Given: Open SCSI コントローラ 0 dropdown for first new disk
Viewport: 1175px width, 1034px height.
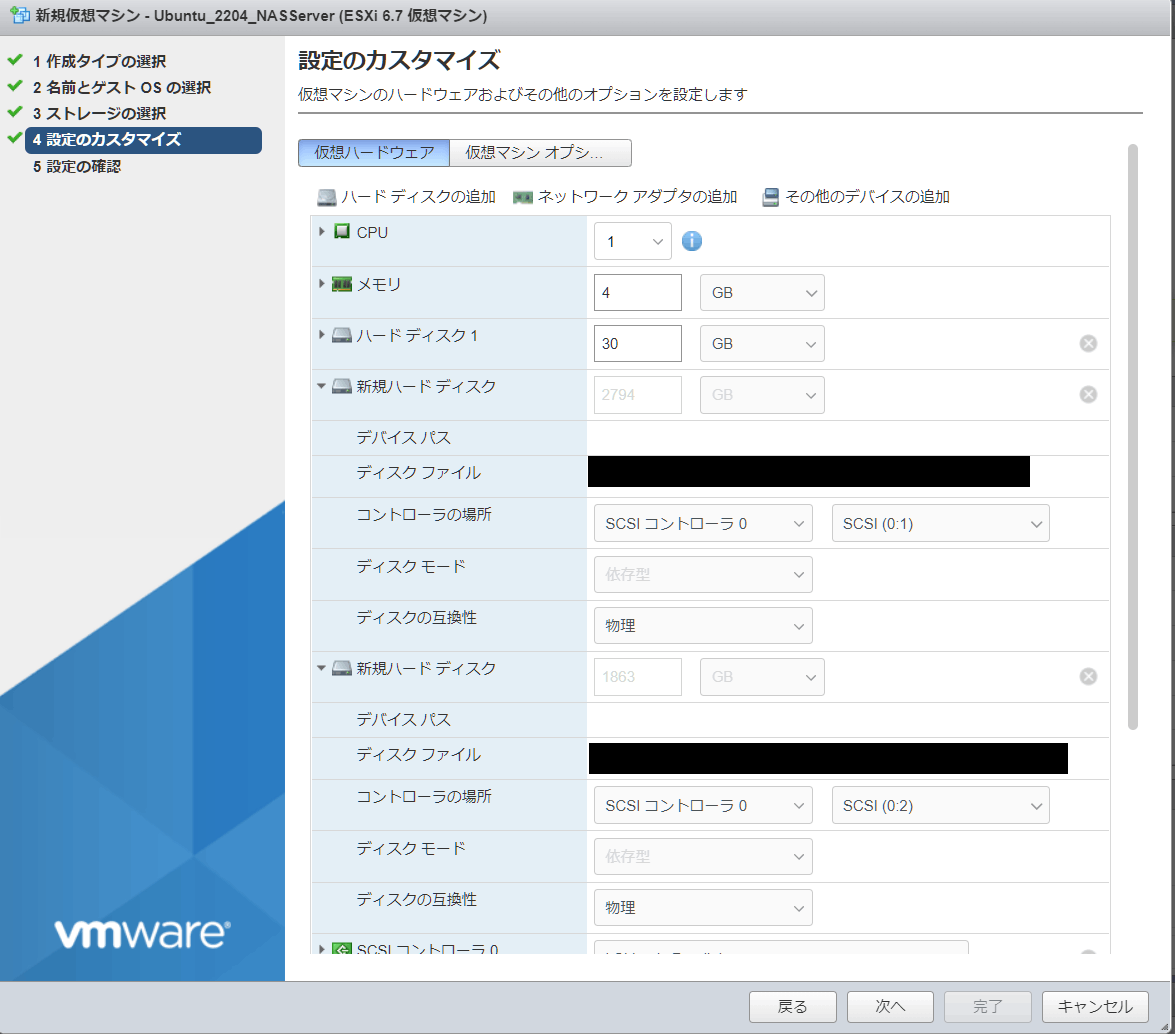Looking at the screenshot, I should [703, 524].
